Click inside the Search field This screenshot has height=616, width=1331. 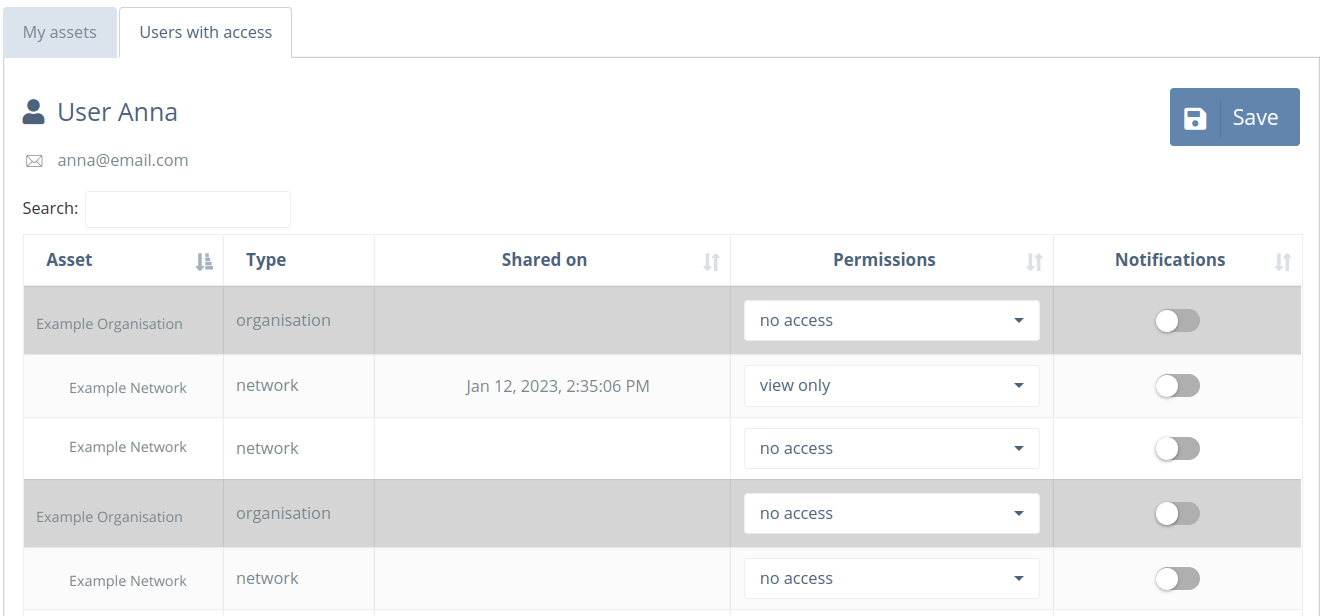pos(187,209)
